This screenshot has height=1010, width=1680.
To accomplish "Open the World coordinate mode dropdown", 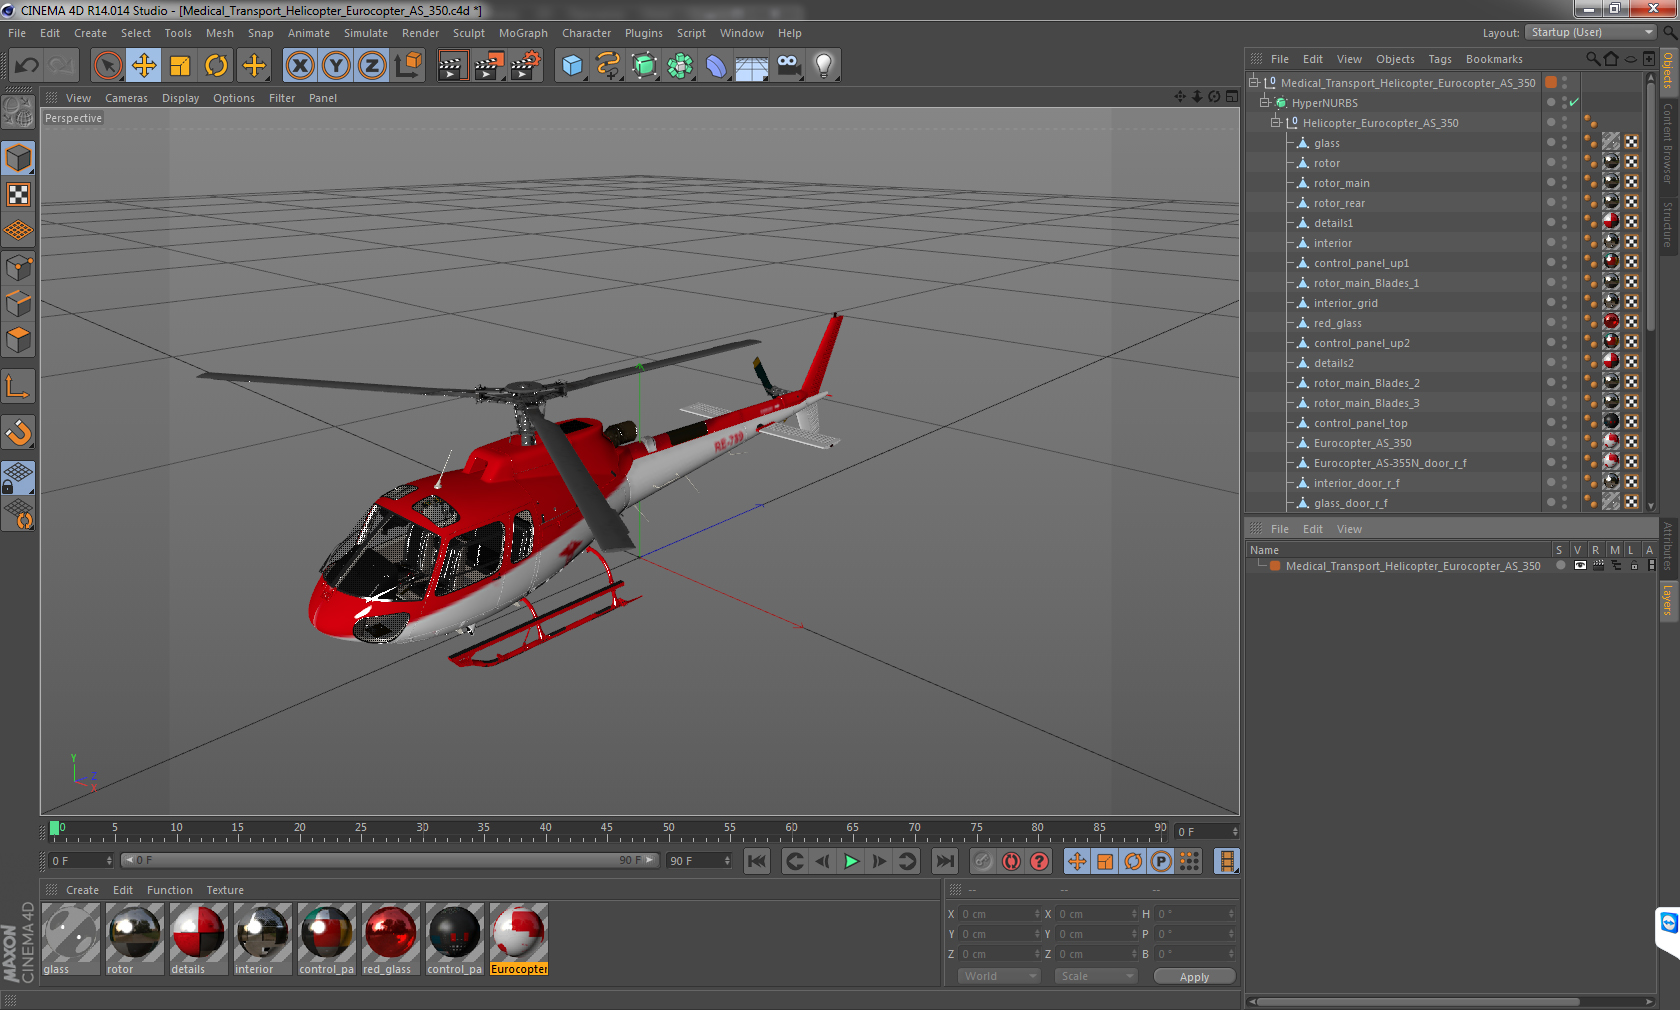I will (999, 976).
